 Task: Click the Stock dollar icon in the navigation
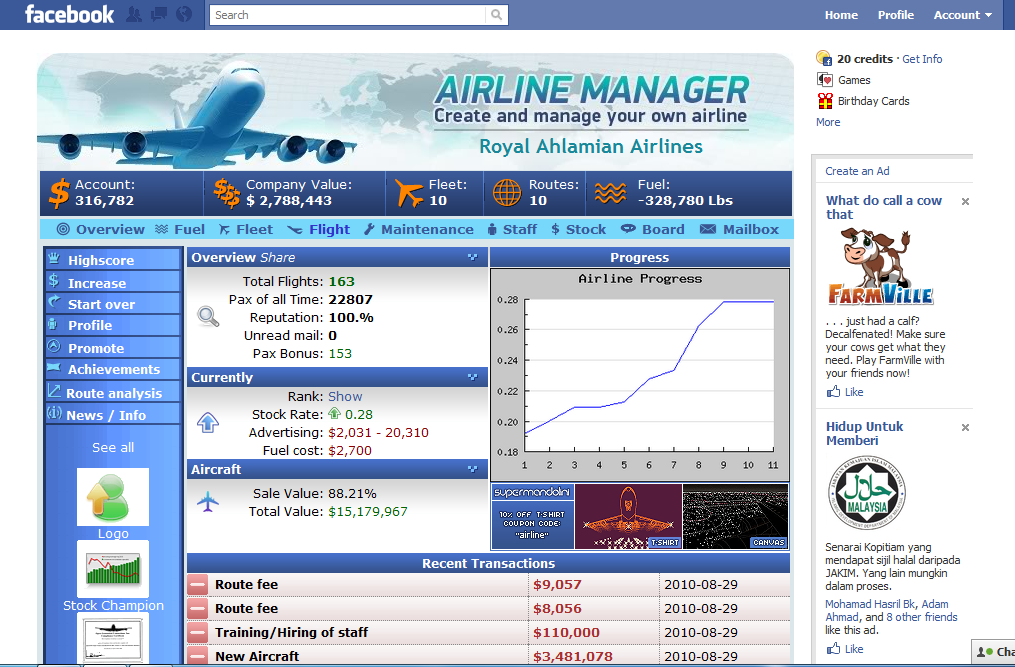coord(556,229)
